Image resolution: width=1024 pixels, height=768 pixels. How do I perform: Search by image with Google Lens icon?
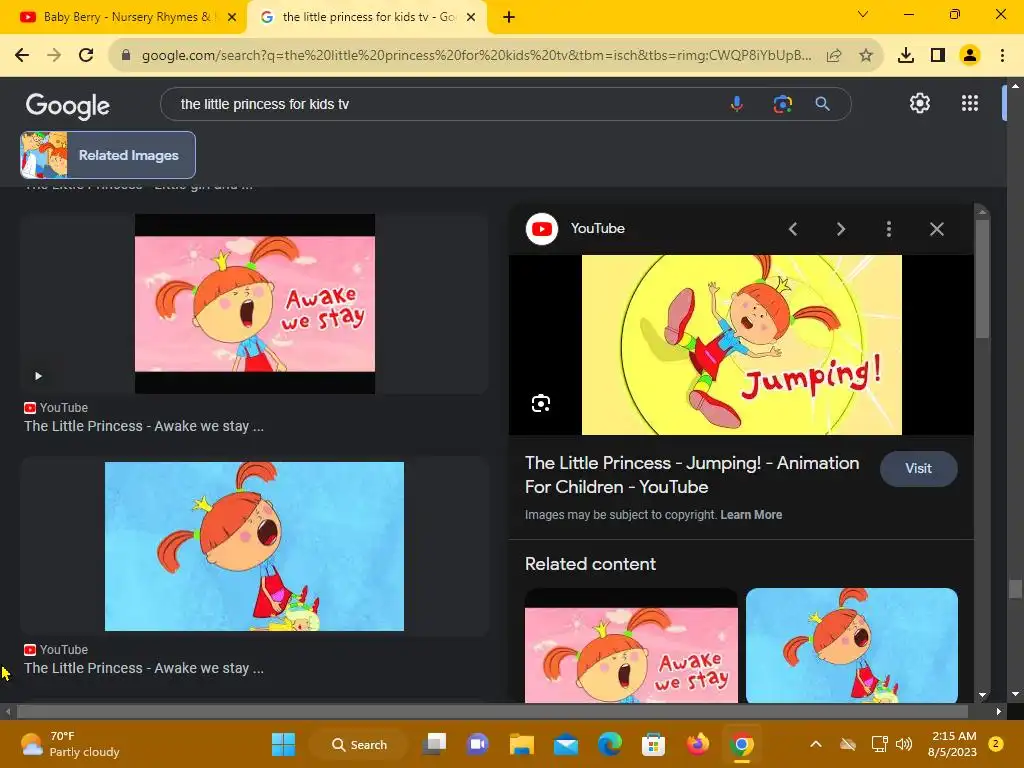point(782,104)
